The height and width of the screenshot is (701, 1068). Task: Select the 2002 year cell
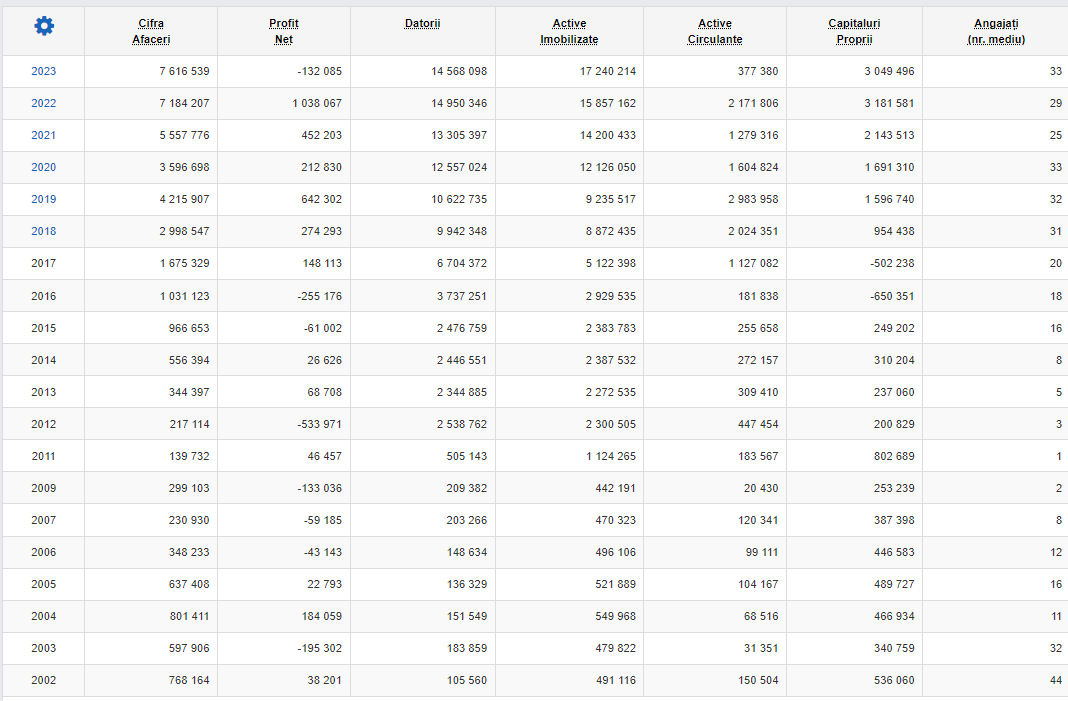pyautogui.click(x=44, y=681)
